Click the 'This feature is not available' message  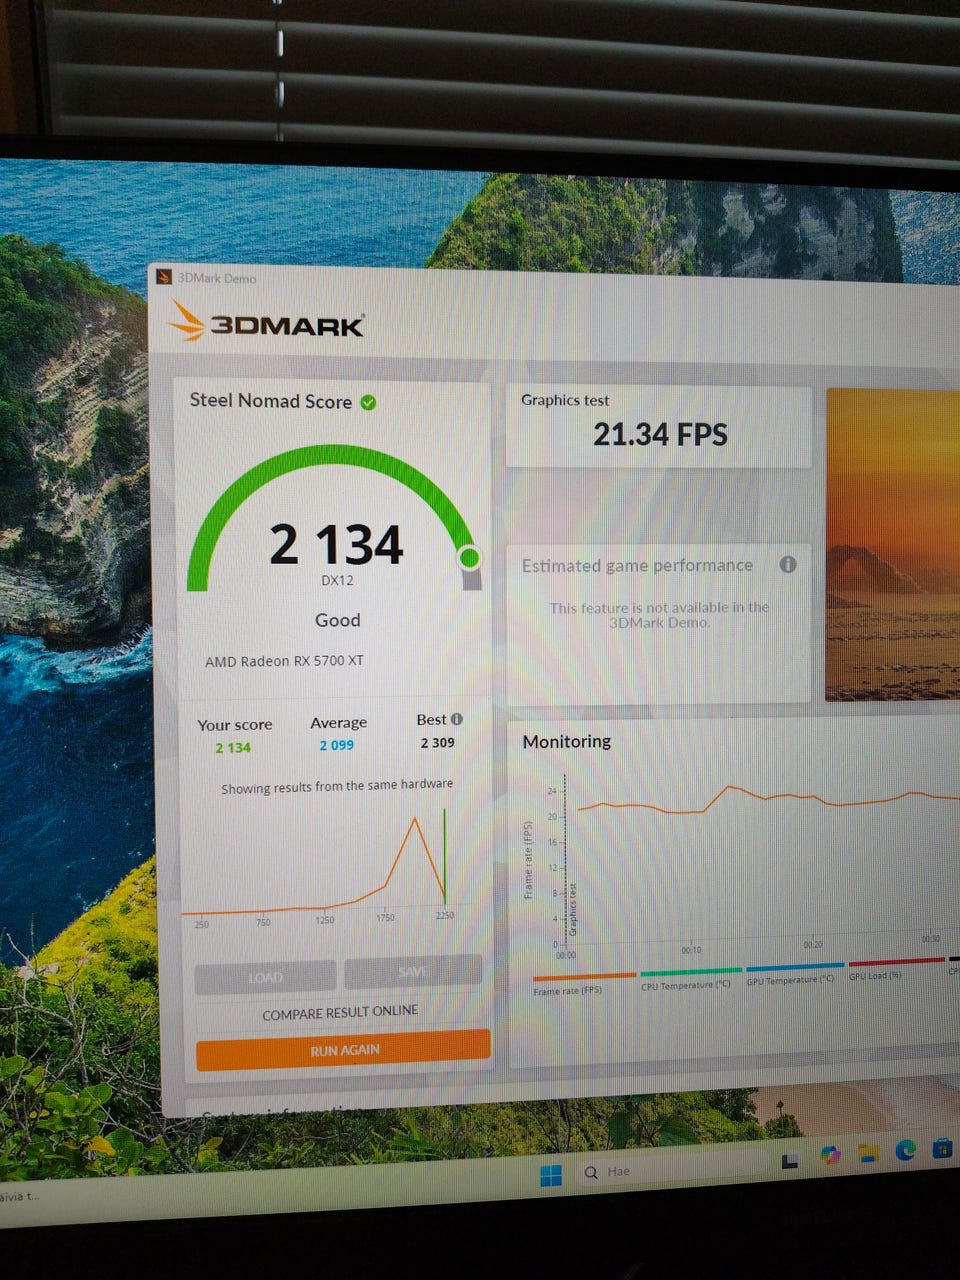[660, 614]
